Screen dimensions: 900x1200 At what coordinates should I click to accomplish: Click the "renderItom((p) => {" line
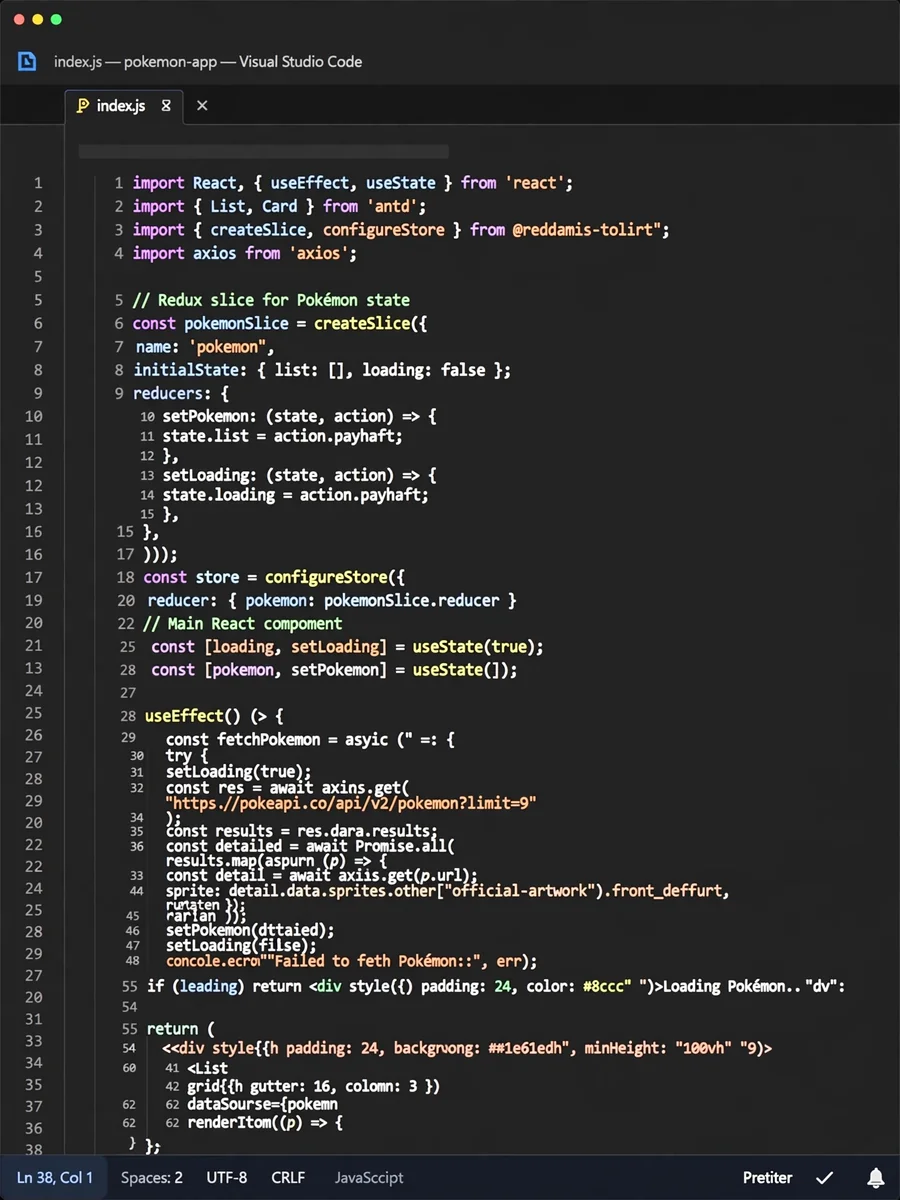pyautogui.click(x=265, y=1123)
